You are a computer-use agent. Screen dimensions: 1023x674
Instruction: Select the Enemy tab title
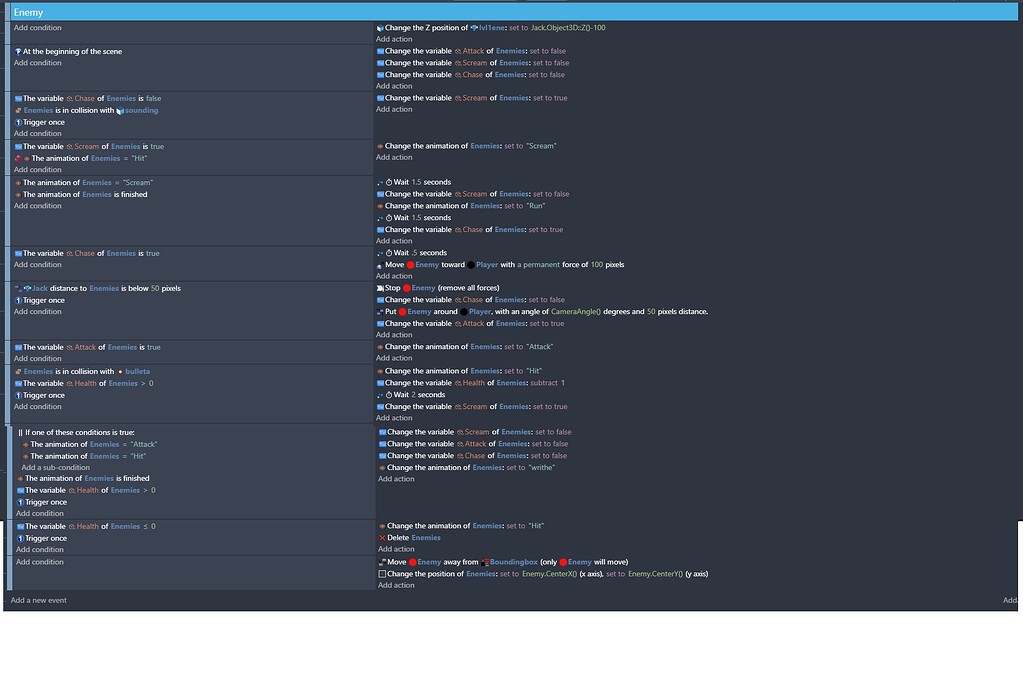pyautogui.click(x=28, y=10)
